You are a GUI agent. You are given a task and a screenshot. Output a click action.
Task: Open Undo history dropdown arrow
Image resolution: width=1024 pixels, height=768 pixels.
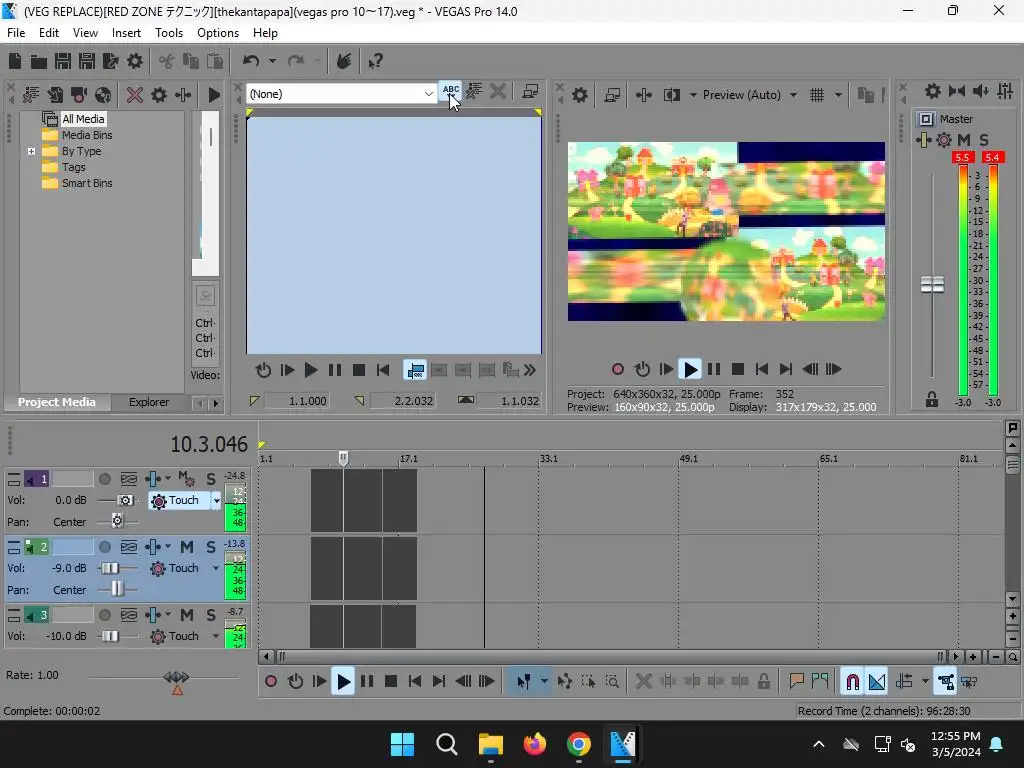tap(272, 61)
